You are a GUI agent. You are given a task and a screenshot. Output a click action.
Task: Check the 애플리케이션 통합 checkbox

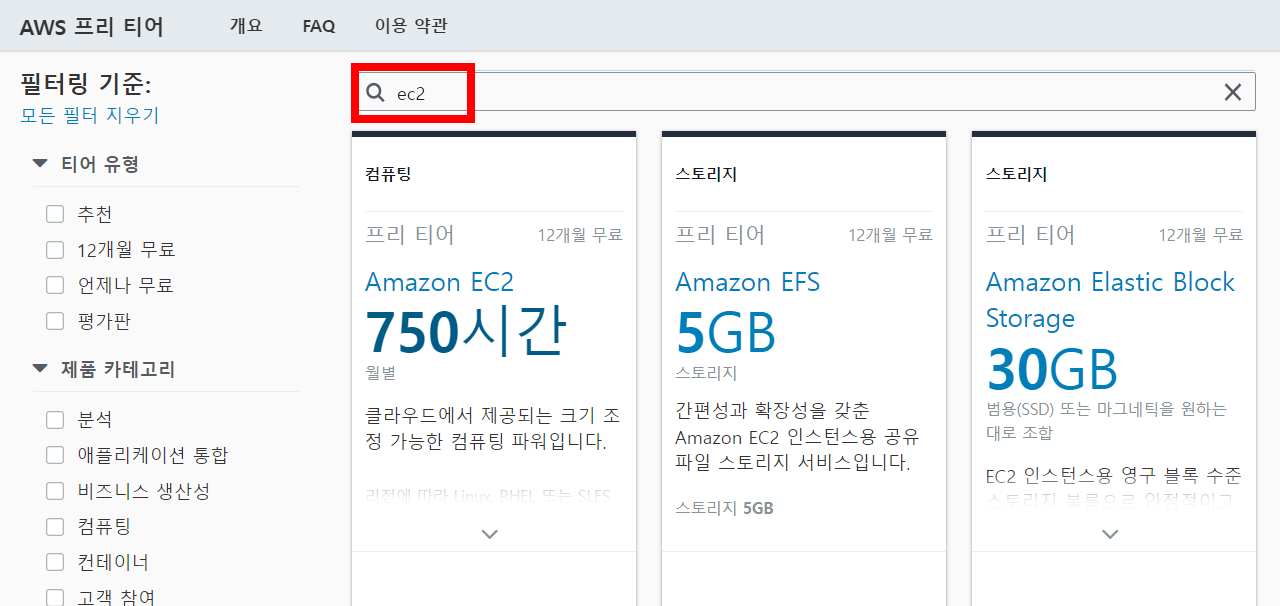[x=55, y=455]
